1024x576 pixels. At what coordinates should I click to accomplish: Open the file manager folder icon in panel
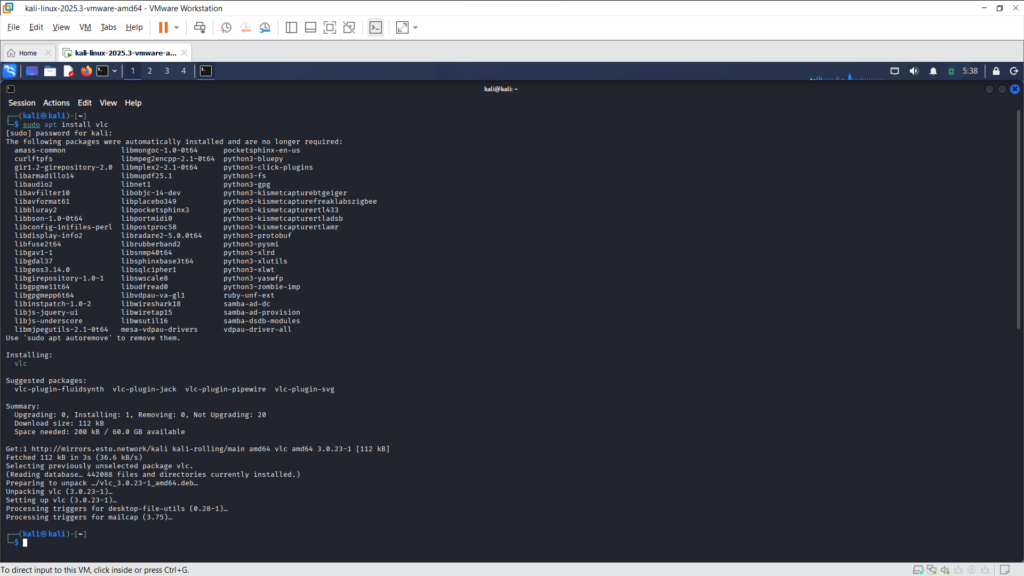click(50, 71)
